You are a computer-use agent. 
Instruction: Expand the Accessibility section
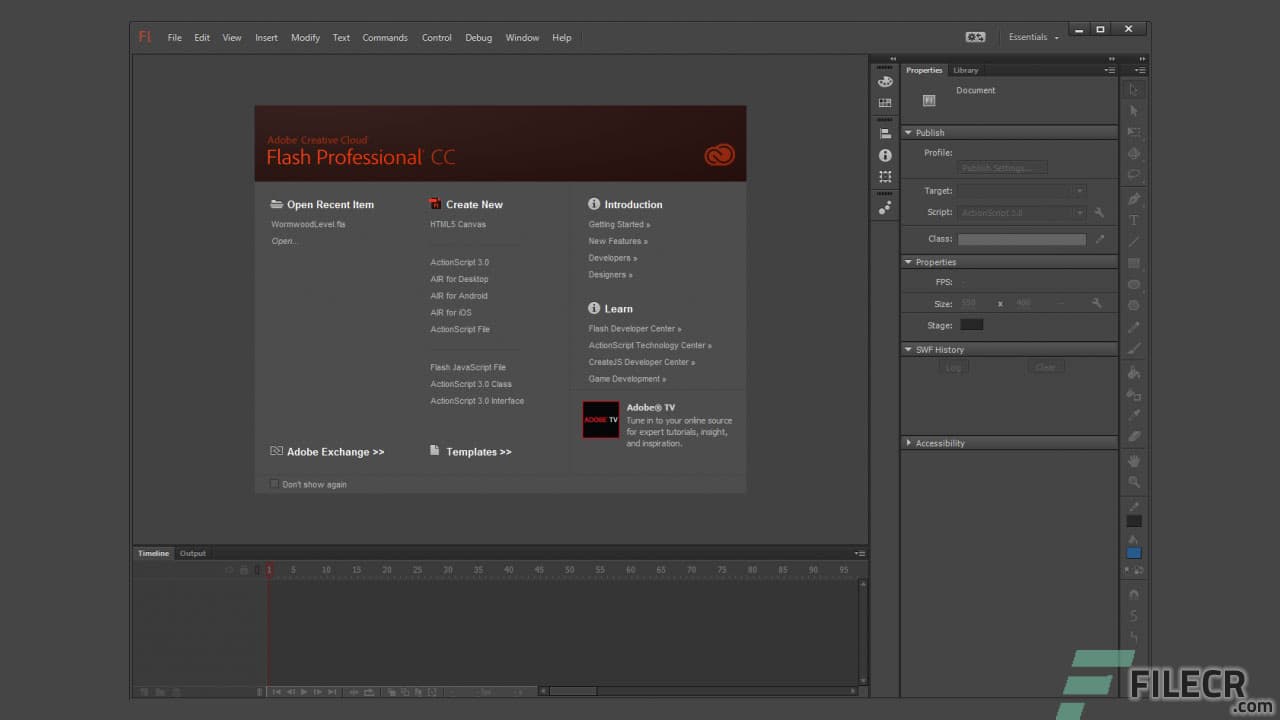pos(908,443)
